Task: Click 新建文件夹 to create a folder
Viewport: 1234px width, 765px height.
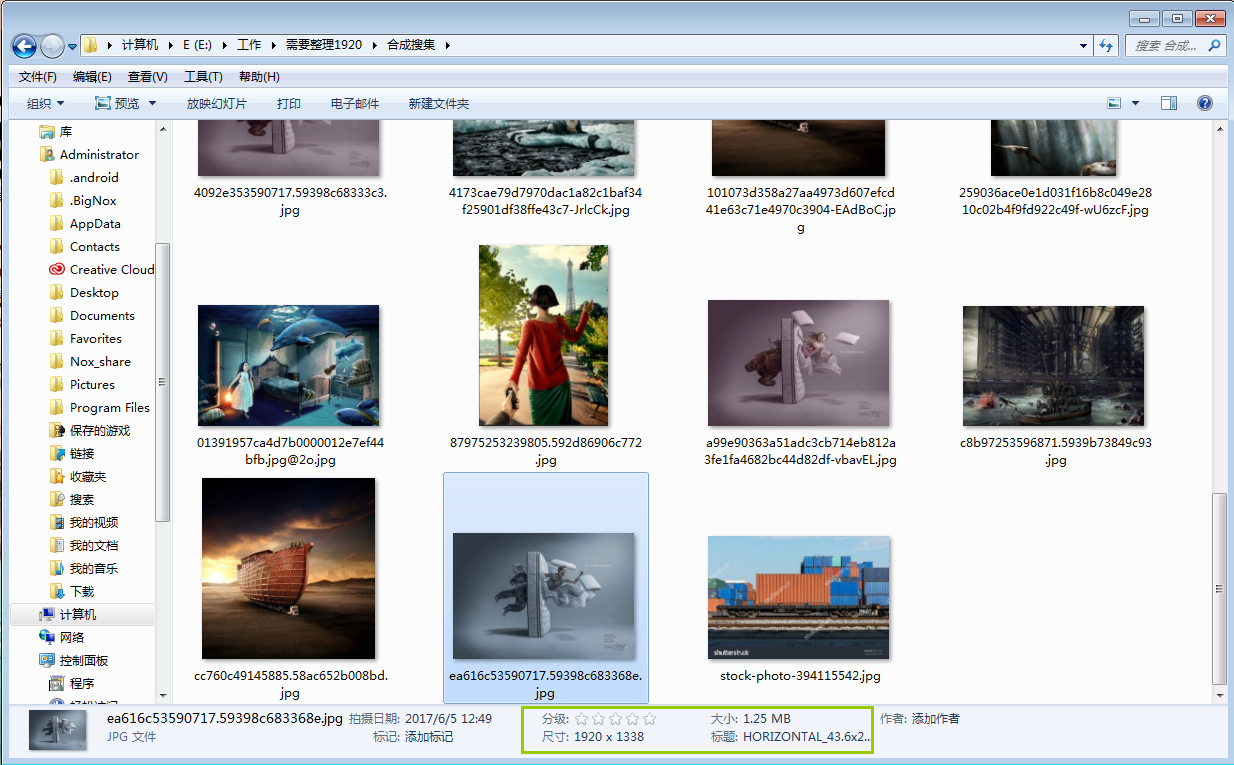Action: pos(439,103)
